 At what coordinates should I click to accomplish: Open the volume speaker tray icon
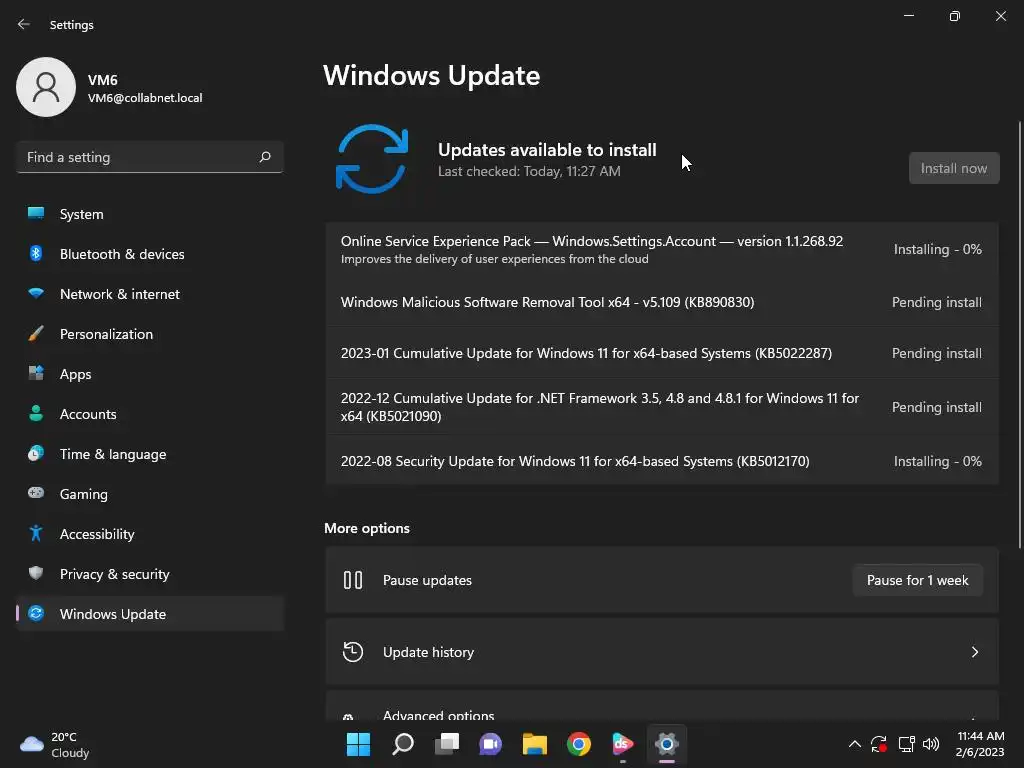[x=931, y=744]
